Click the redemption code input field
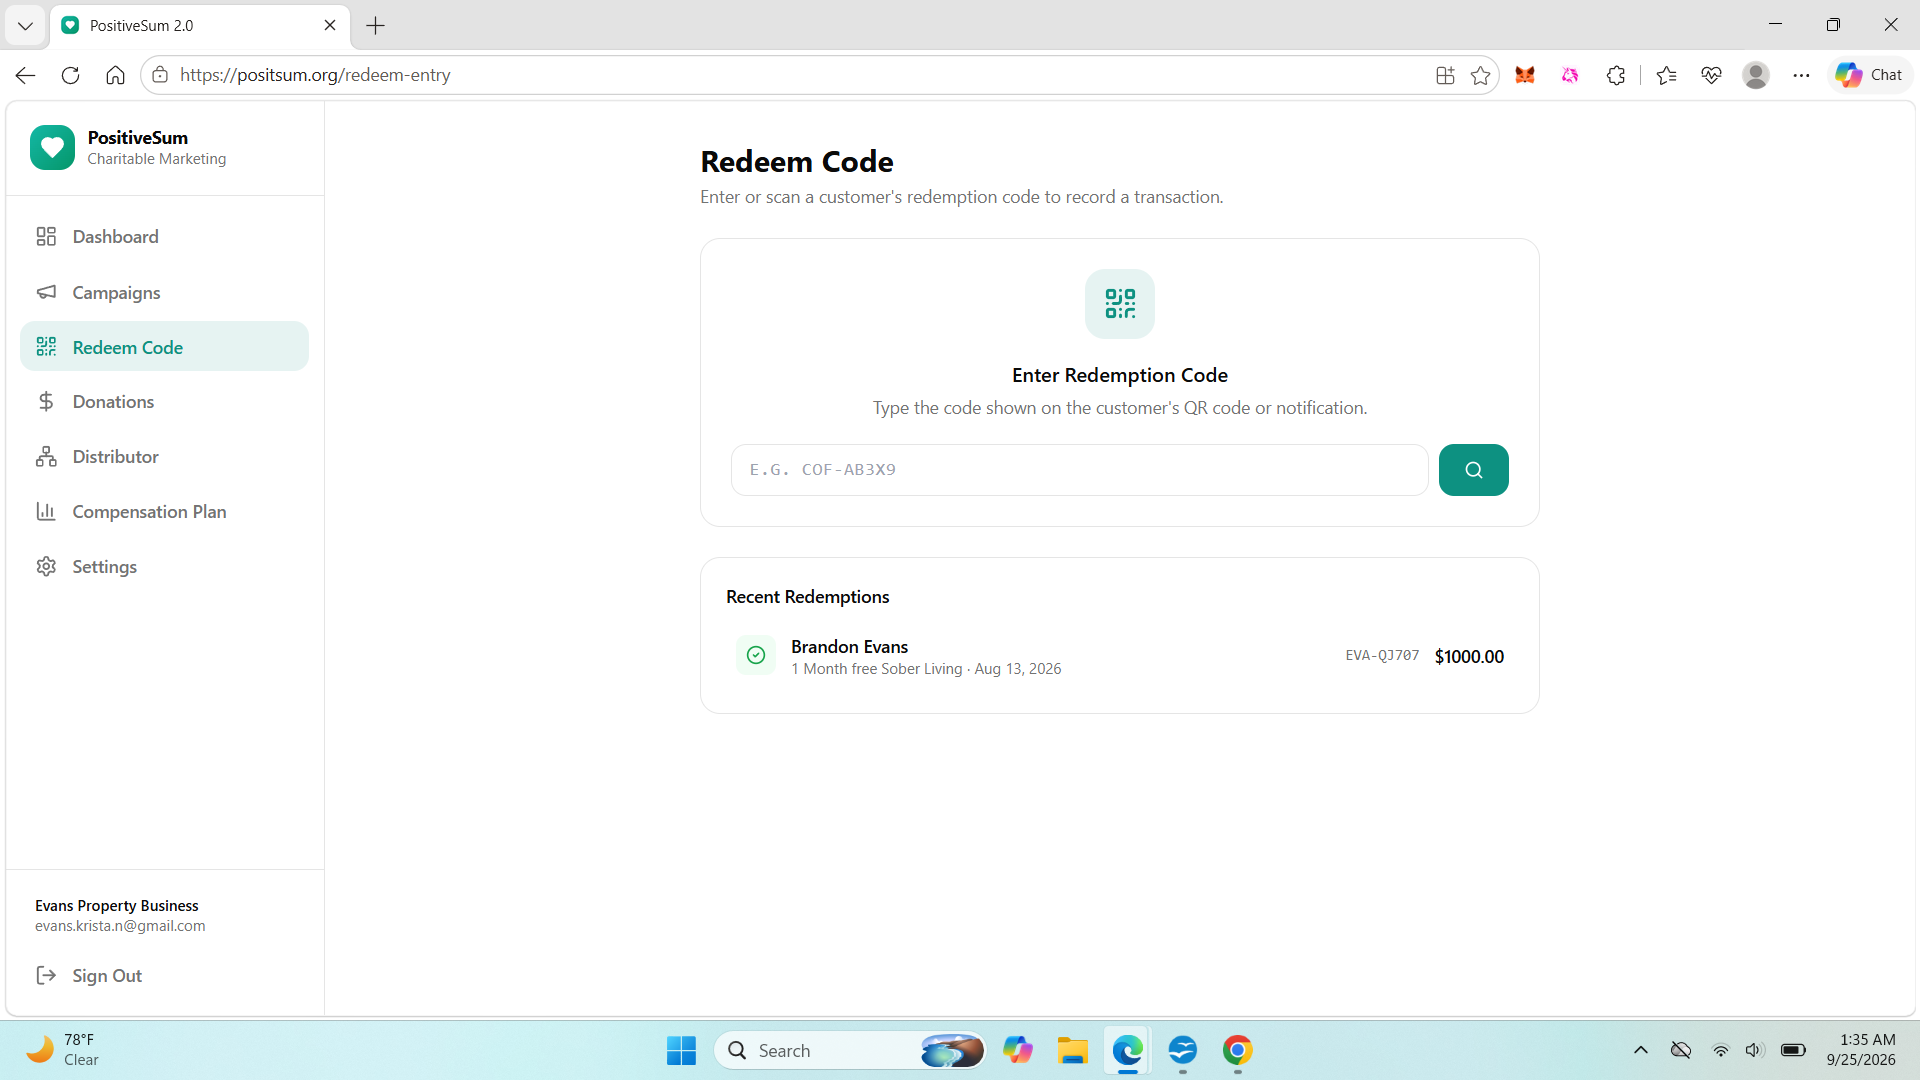This screenshot has width=1920, height=1080. pos(1079,470)
